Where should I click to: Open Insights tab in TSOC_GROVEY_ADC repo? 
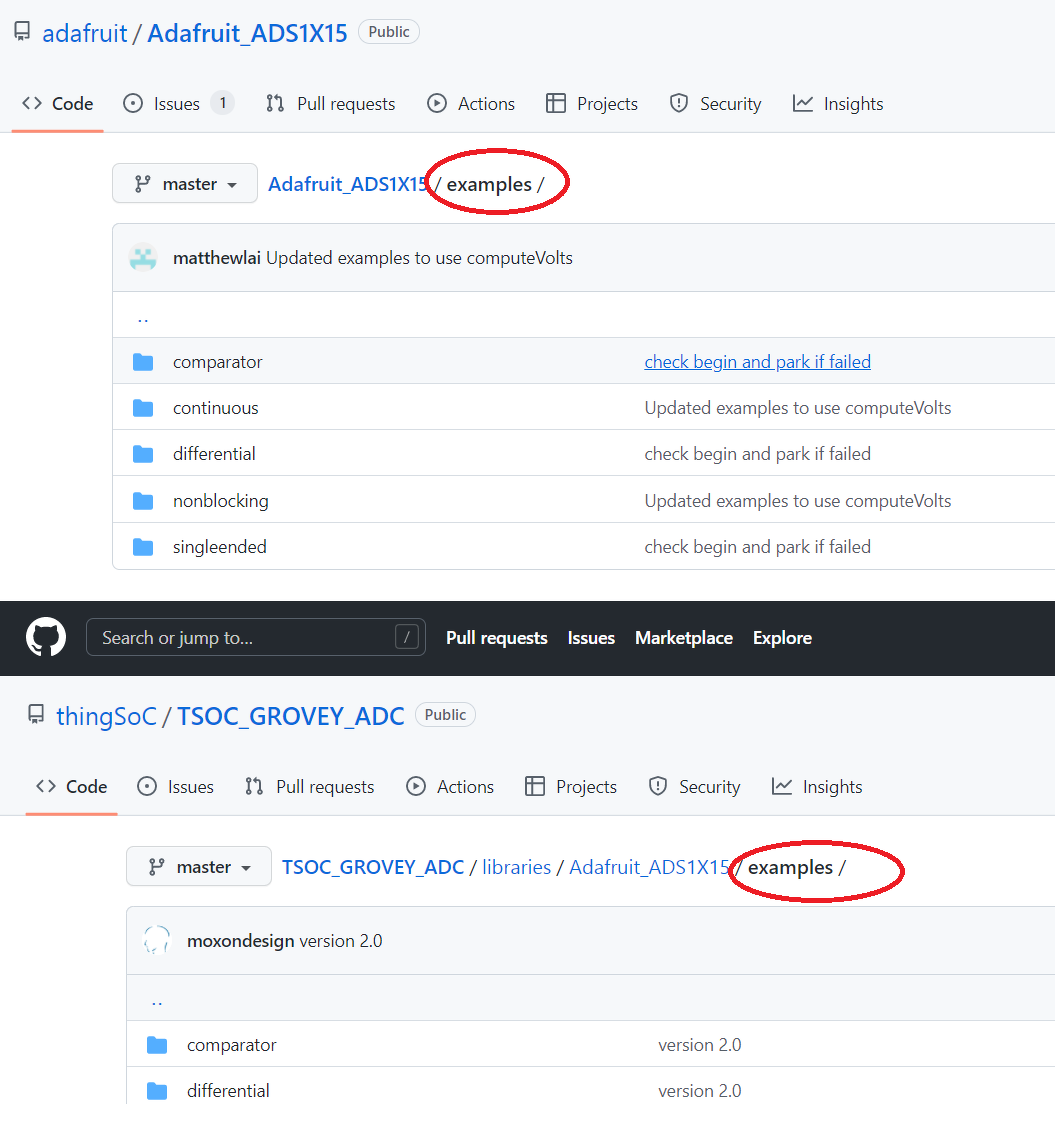817,787
